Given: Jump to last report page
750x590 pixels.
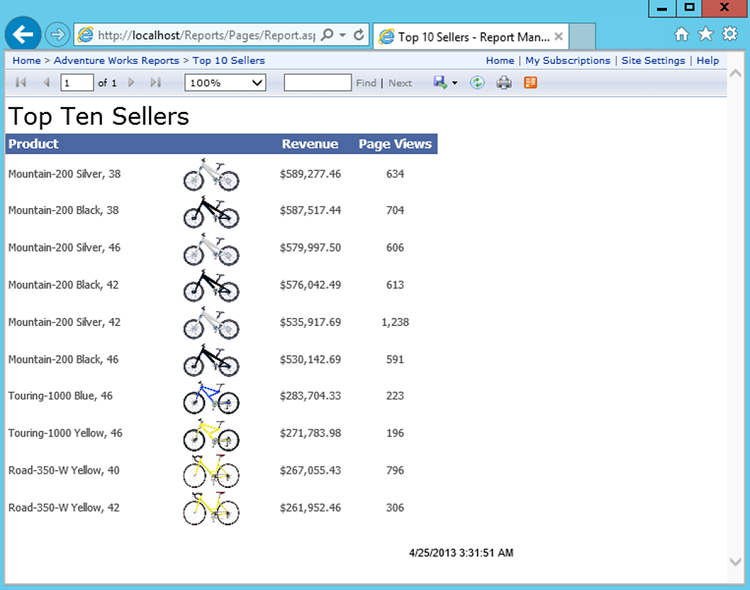Looking at the screenshot, I should click(x=155, y=82).
